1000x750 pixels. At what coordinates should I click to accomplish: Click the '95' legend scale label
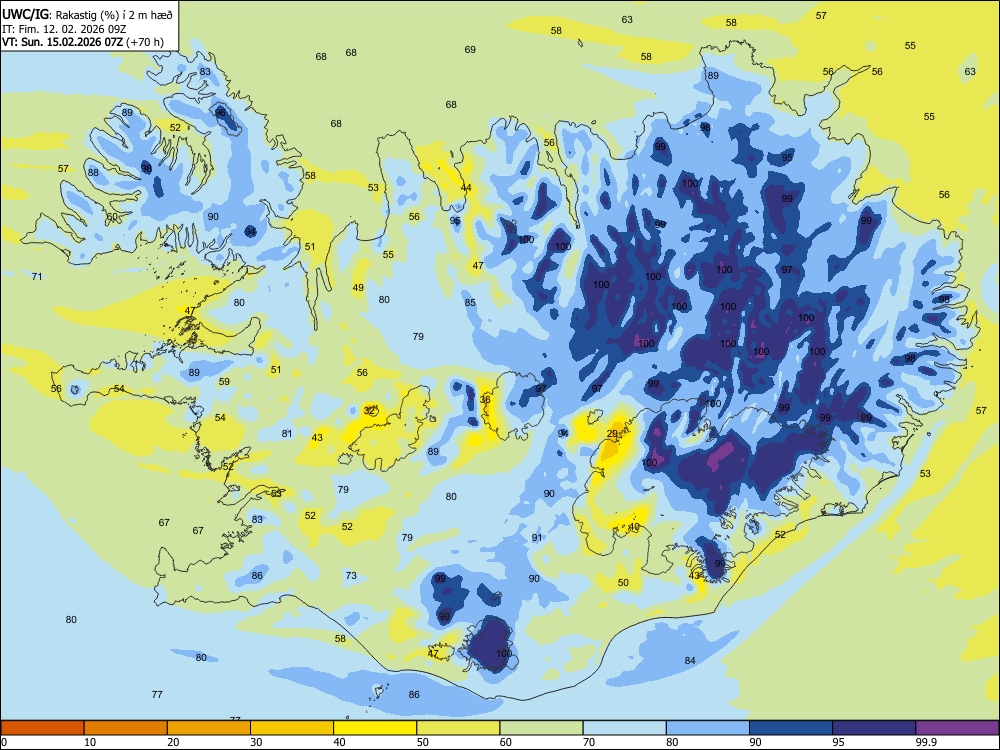coord(838,742)
